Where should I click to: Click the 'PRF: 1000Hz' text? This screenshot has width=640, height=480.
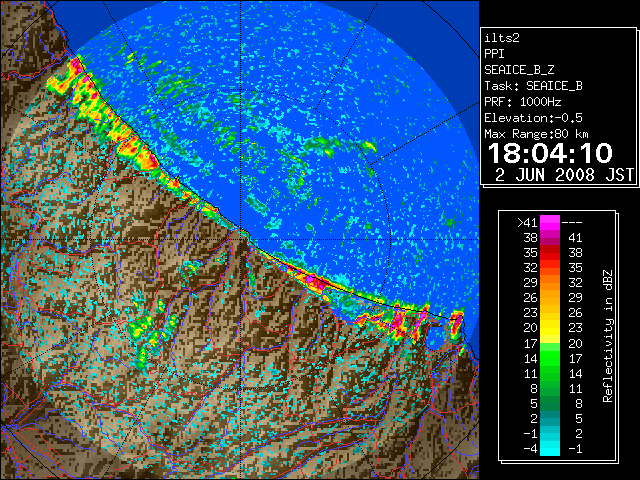tap(523, 102)
